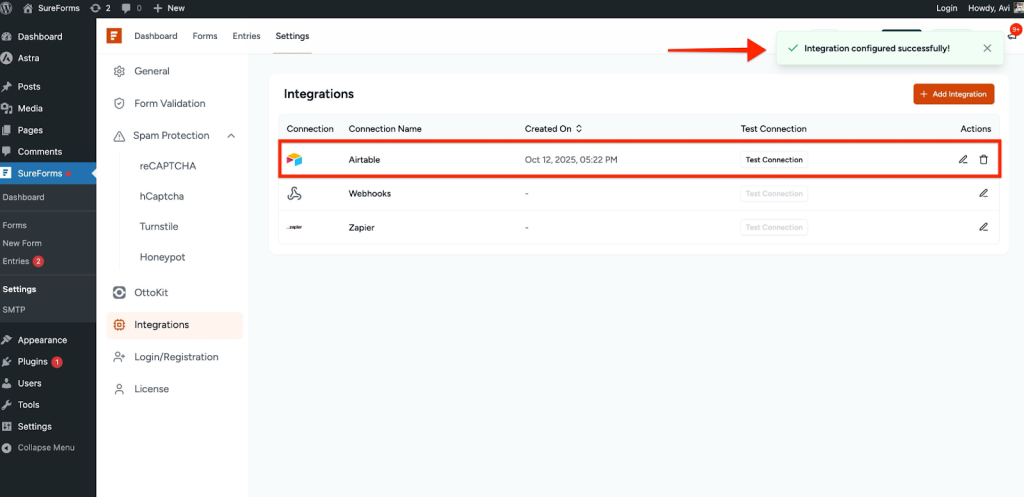Go to Posts in the sidebar
Screen dimensions: 1024x497
(29, 87)
